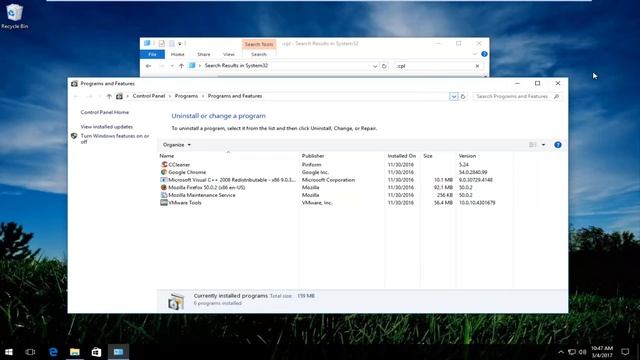This screenshot has height=360, width=640.
Task: Refresh the File Explorer search results
Action: point(384,66)
